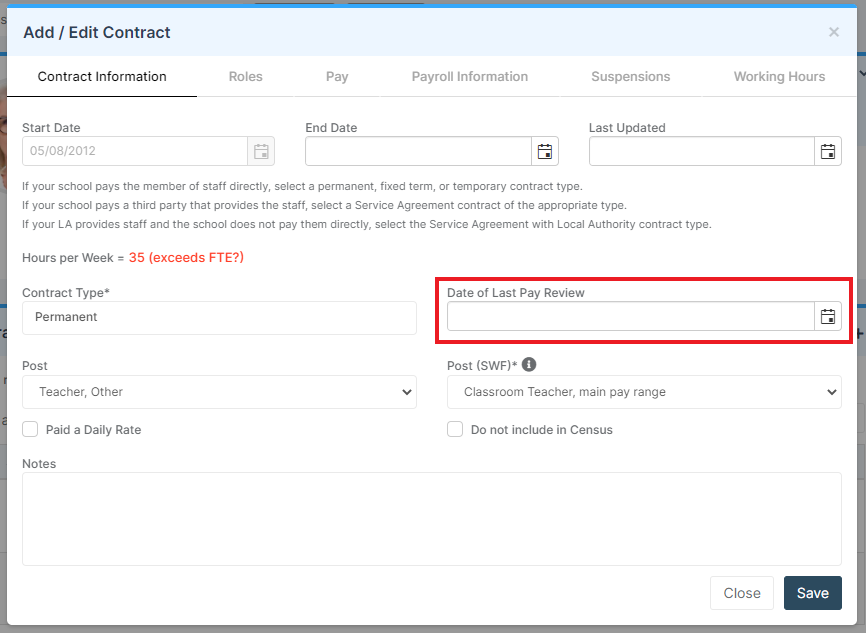The image size is (866, 633).
Task: Open the Last Updated calendar picker
Action: point(828,151)
